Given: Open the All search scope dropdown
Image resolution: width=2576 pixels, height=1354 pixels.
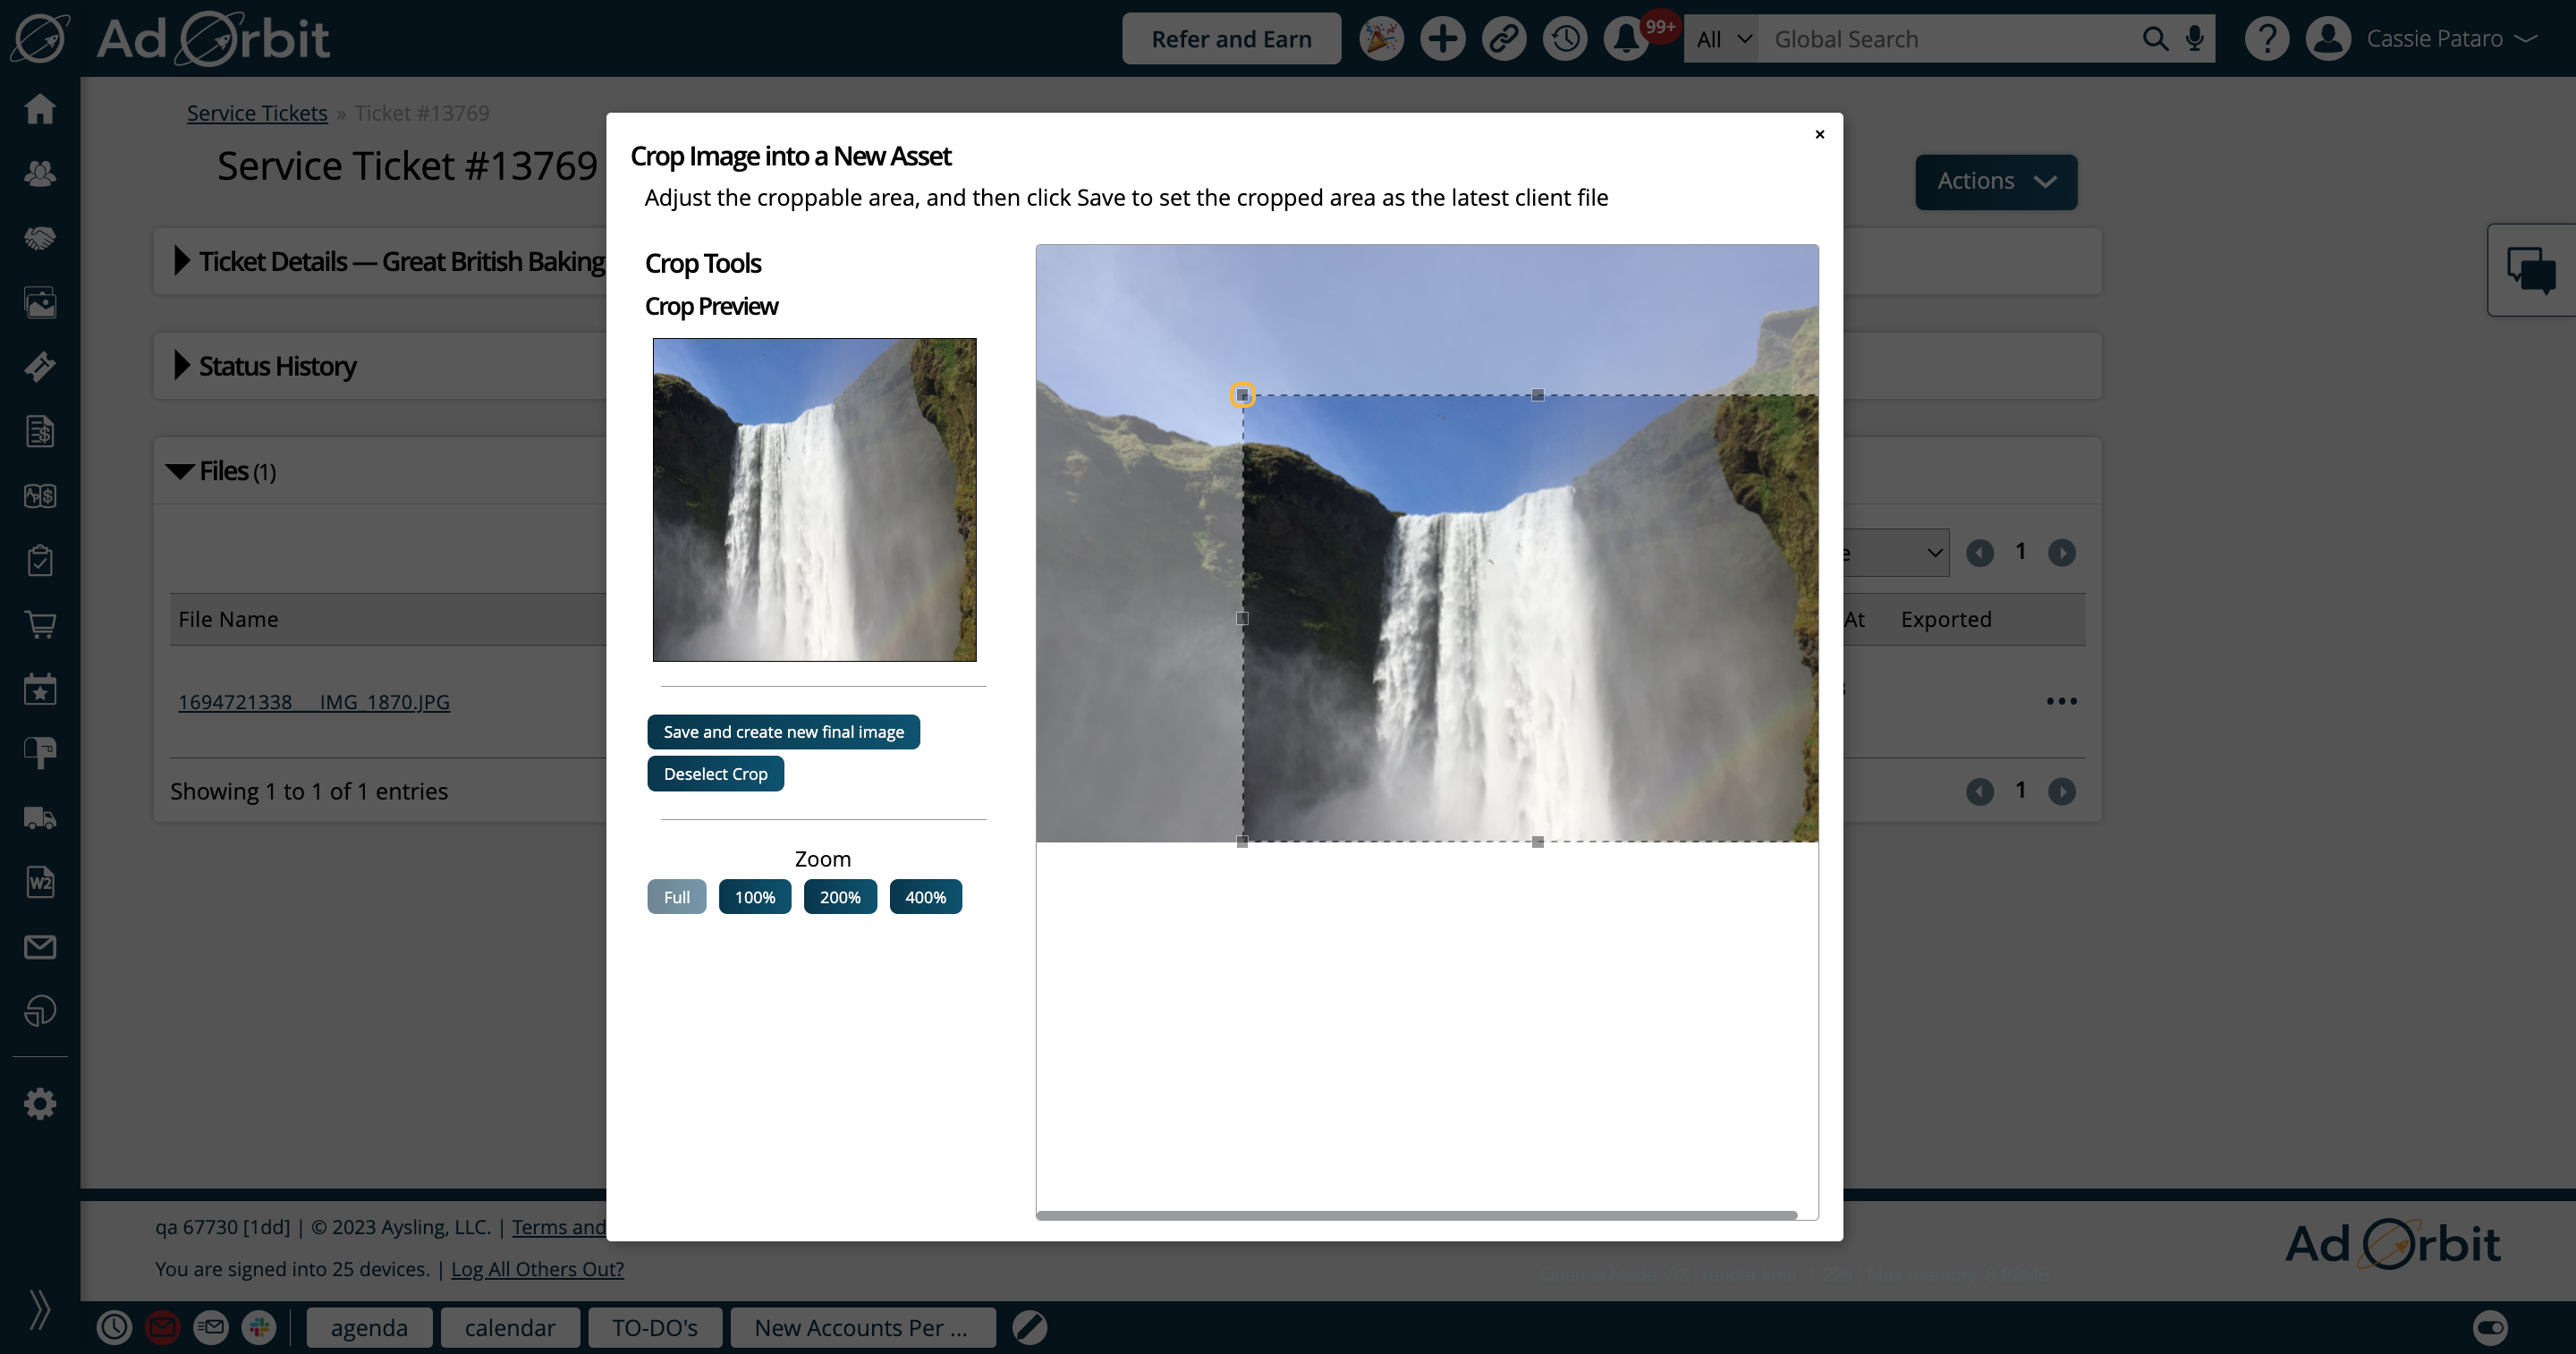Looking at the screenshot, I should (x=1722, y=39).
